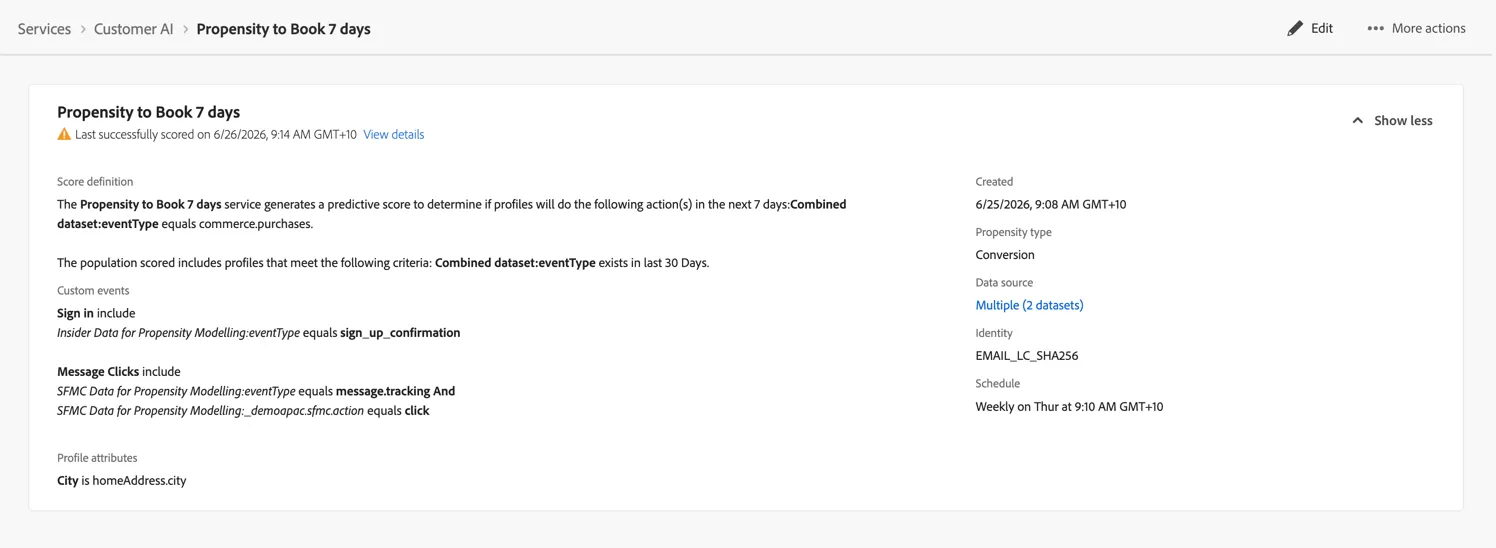Click the orange warning triangle icon

pyautogui.click(x=64, y=134)
